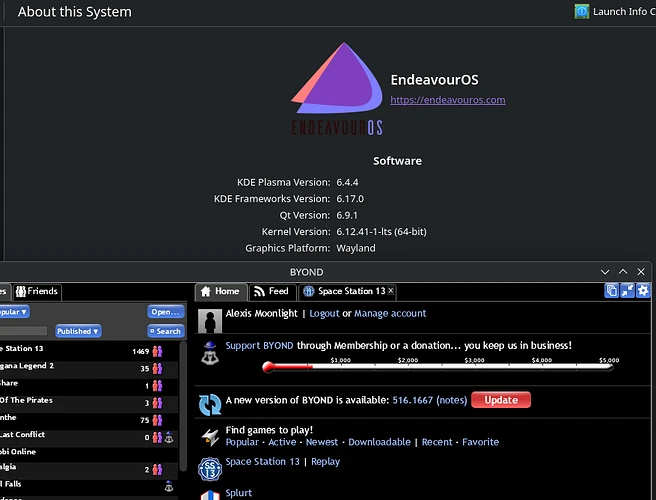Close the Space Station 13 tab

click(x=391, y=291)
